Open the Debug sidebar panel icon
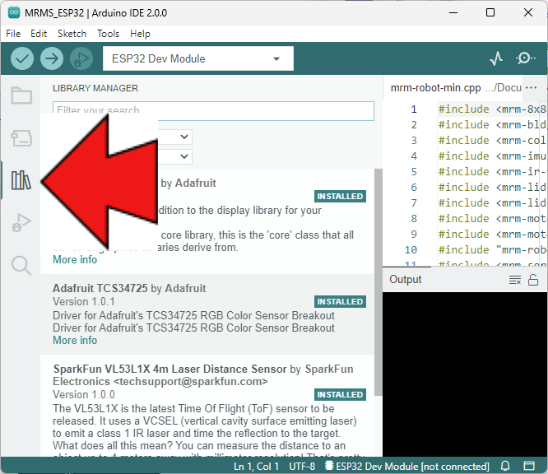 pos(21,222)
